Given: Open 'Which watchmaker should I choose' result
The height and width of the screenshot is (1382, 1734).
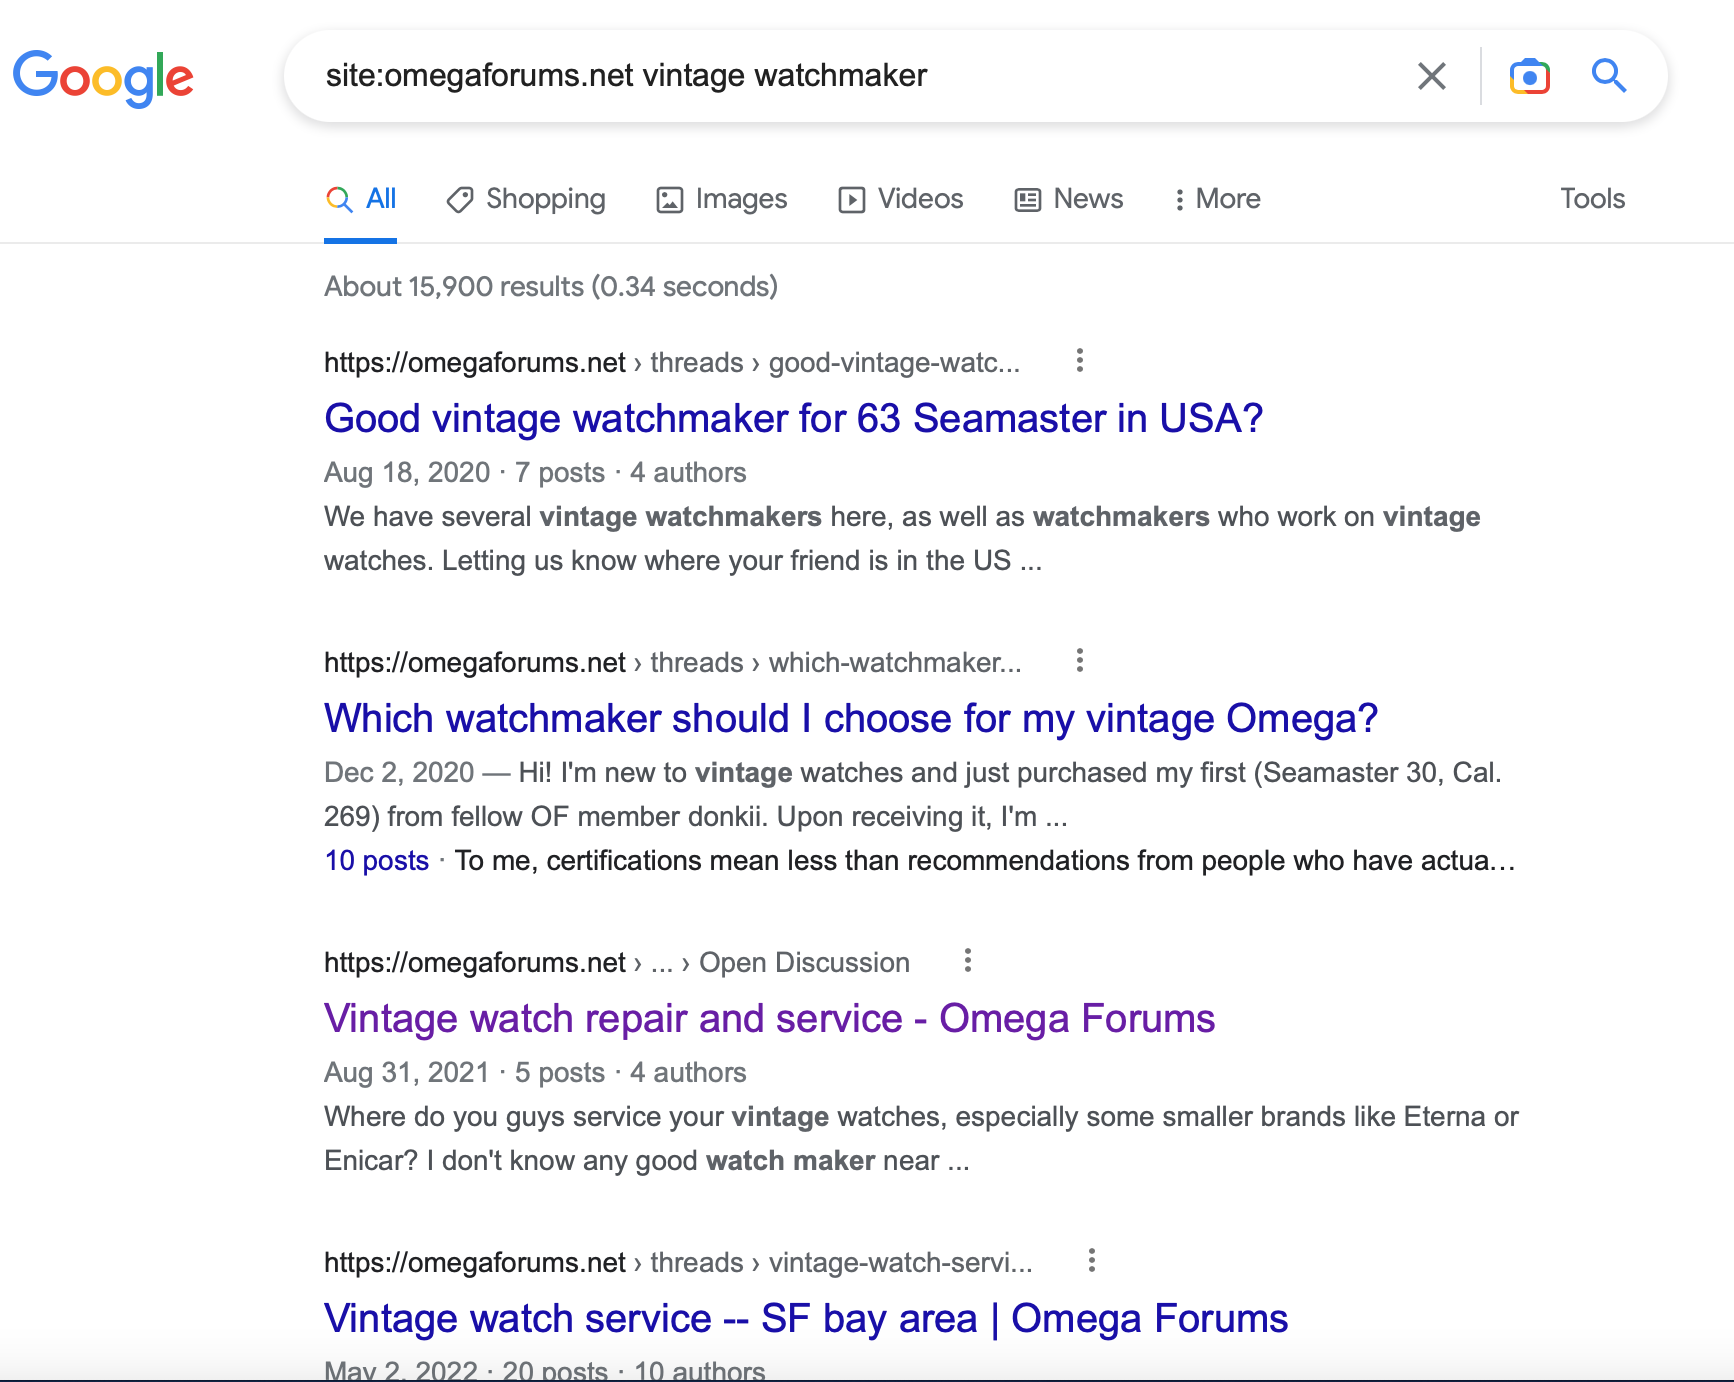Looking at the screenshot, I should (850, 718).
